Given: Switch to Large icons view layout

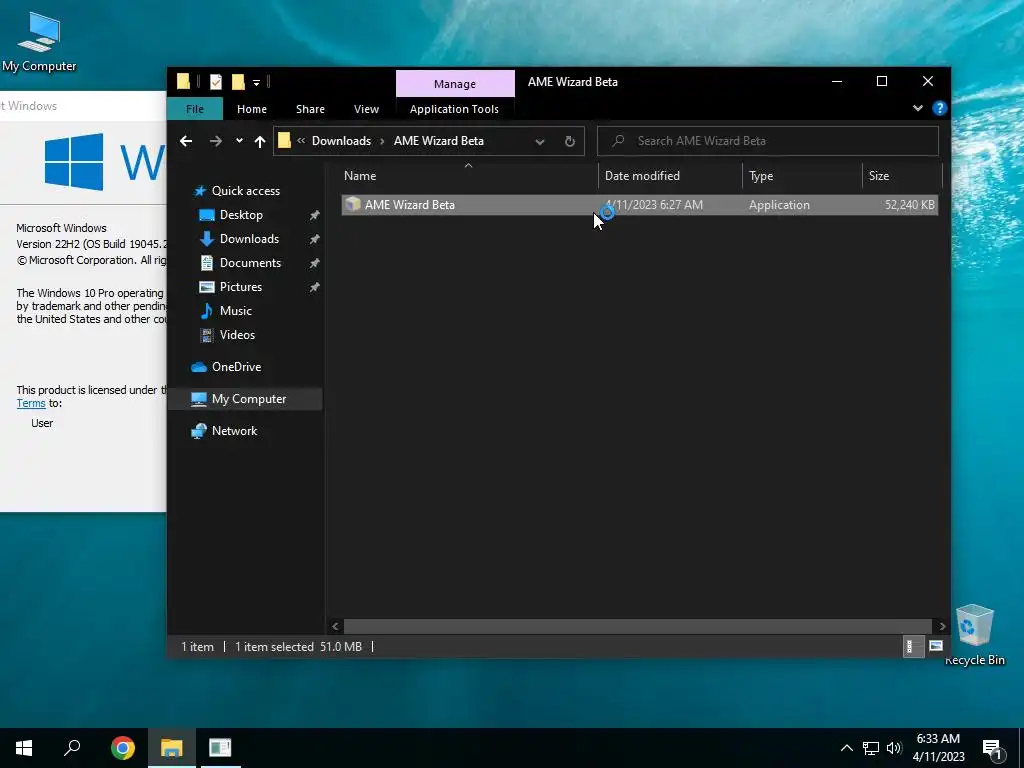Looking at the screenshot, I should (936, 647).
